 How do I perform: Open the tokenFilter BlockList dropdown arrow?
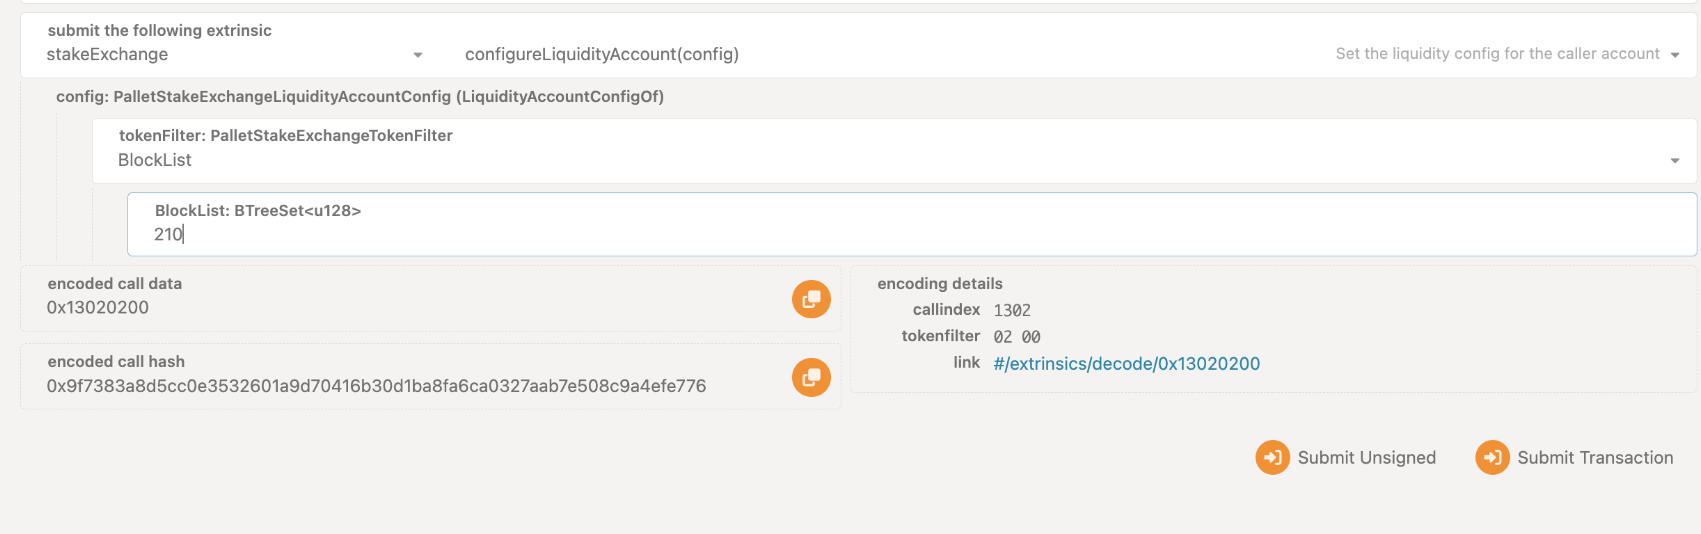tap(1674, 161)
